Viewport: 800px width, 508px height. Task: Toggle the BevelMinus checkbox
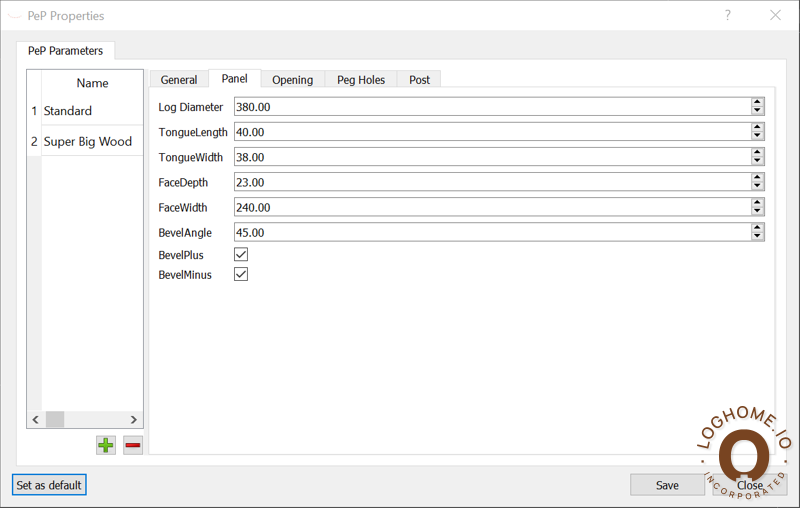pyautogui.click(x=241, y=274)
